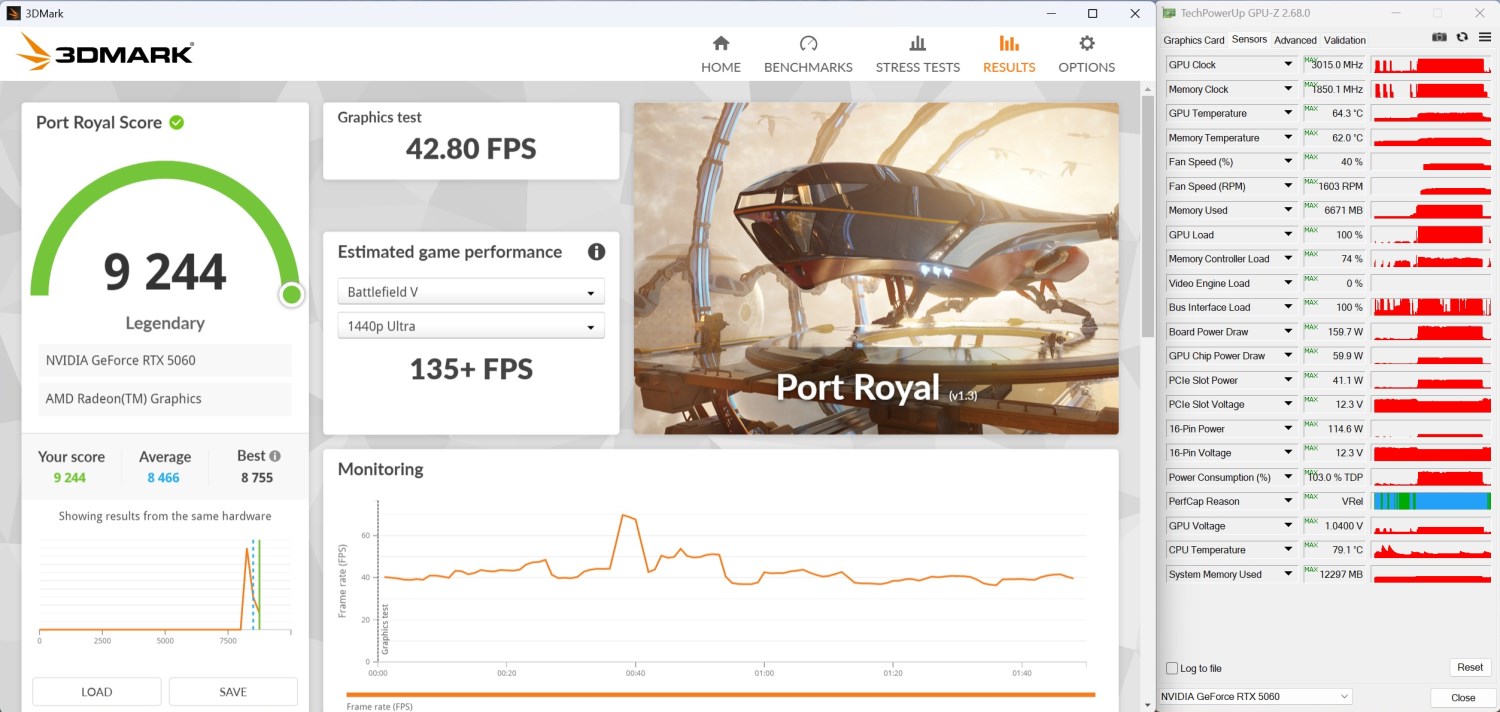Take a GPU-Z screenshot with camera icon

click(1439, 37)
